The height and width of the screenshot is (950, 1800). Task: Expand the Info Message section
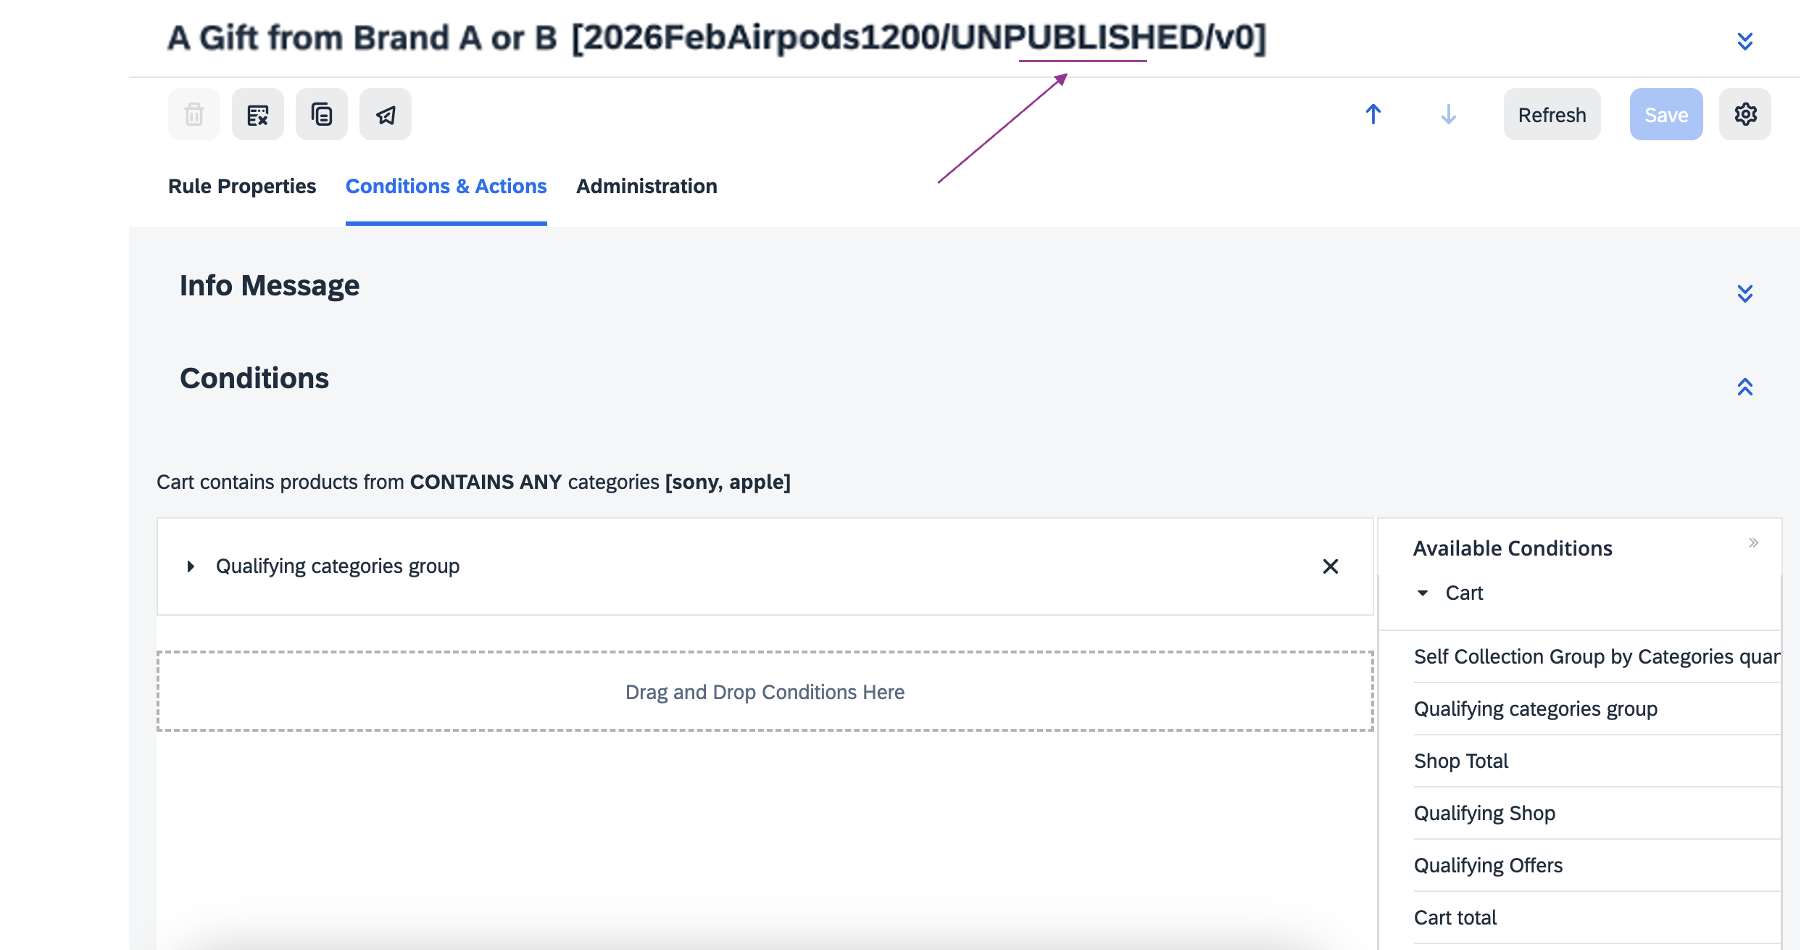(1745, 293)
